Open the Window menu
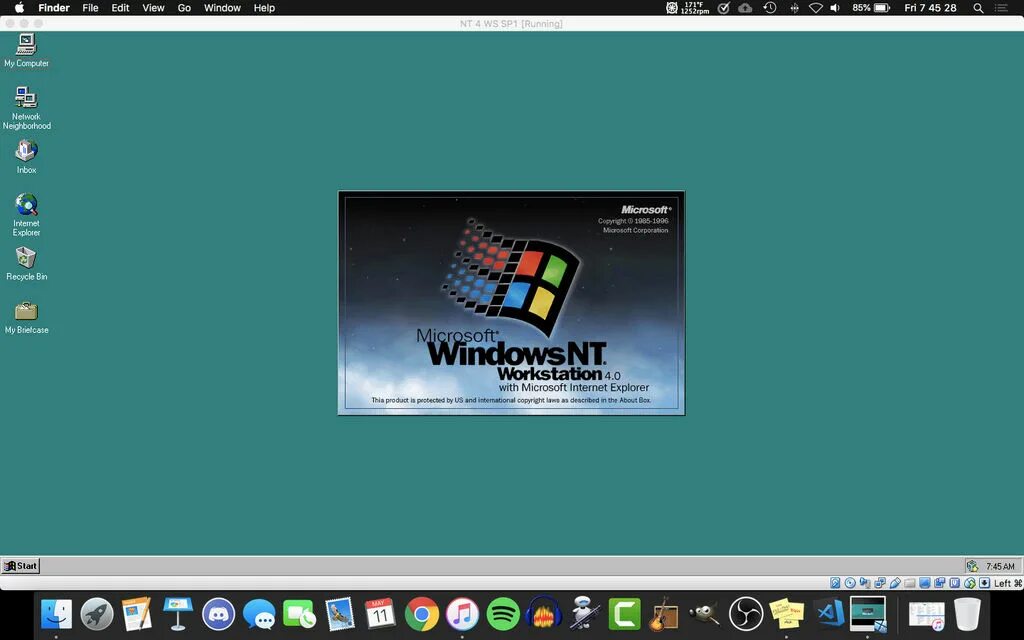 (222, 8)
